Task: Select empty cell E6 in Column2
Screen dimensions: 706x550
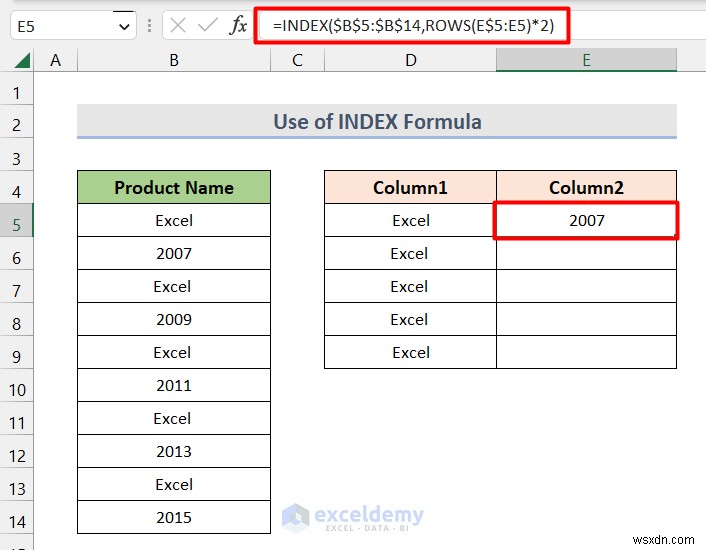Action: coord(586,253)
